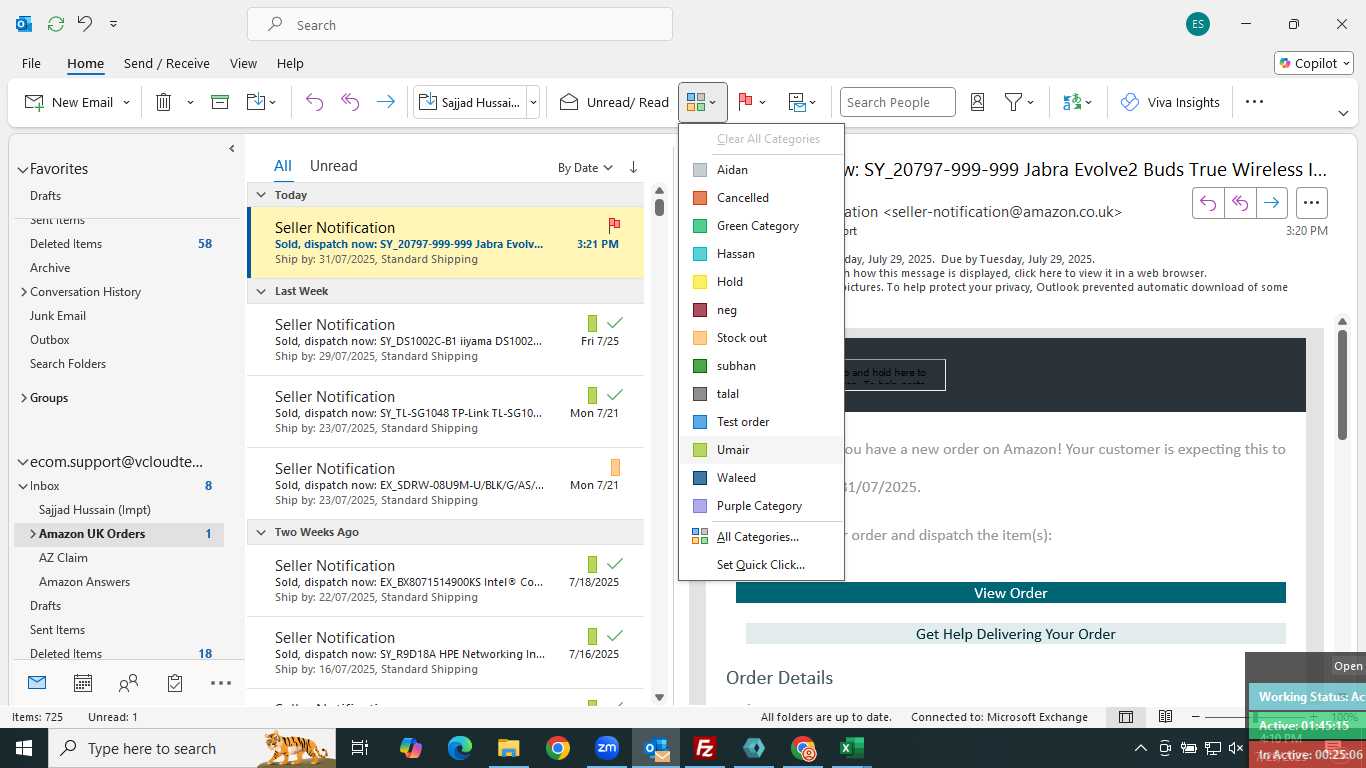Click Forward icon in reading pane
Screen dimensions: 1366x768
click(1271, 203)
